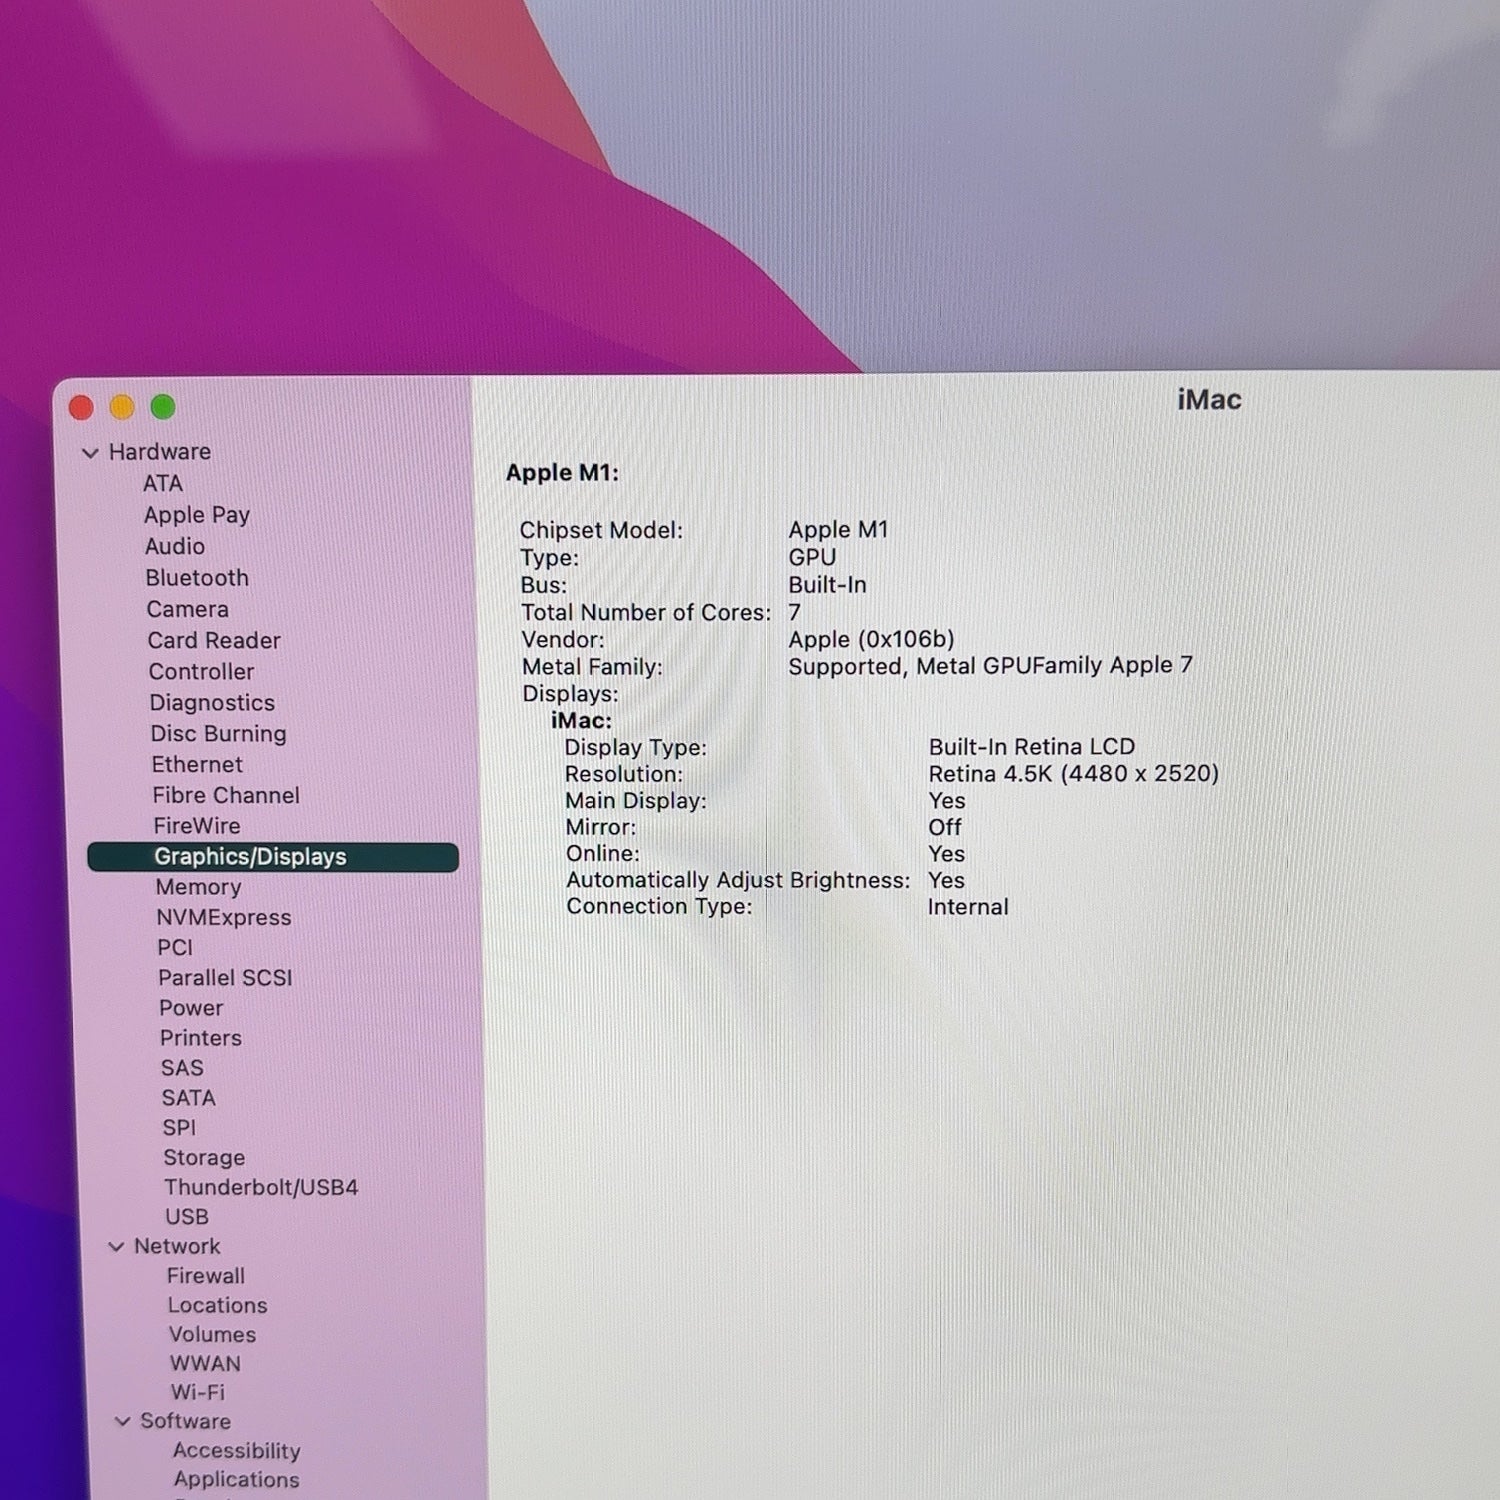The width and height of the screenshot is (1500, 1500).
Task: Select Printers in the Hardware list
Action: click(x=201, y=1038)
